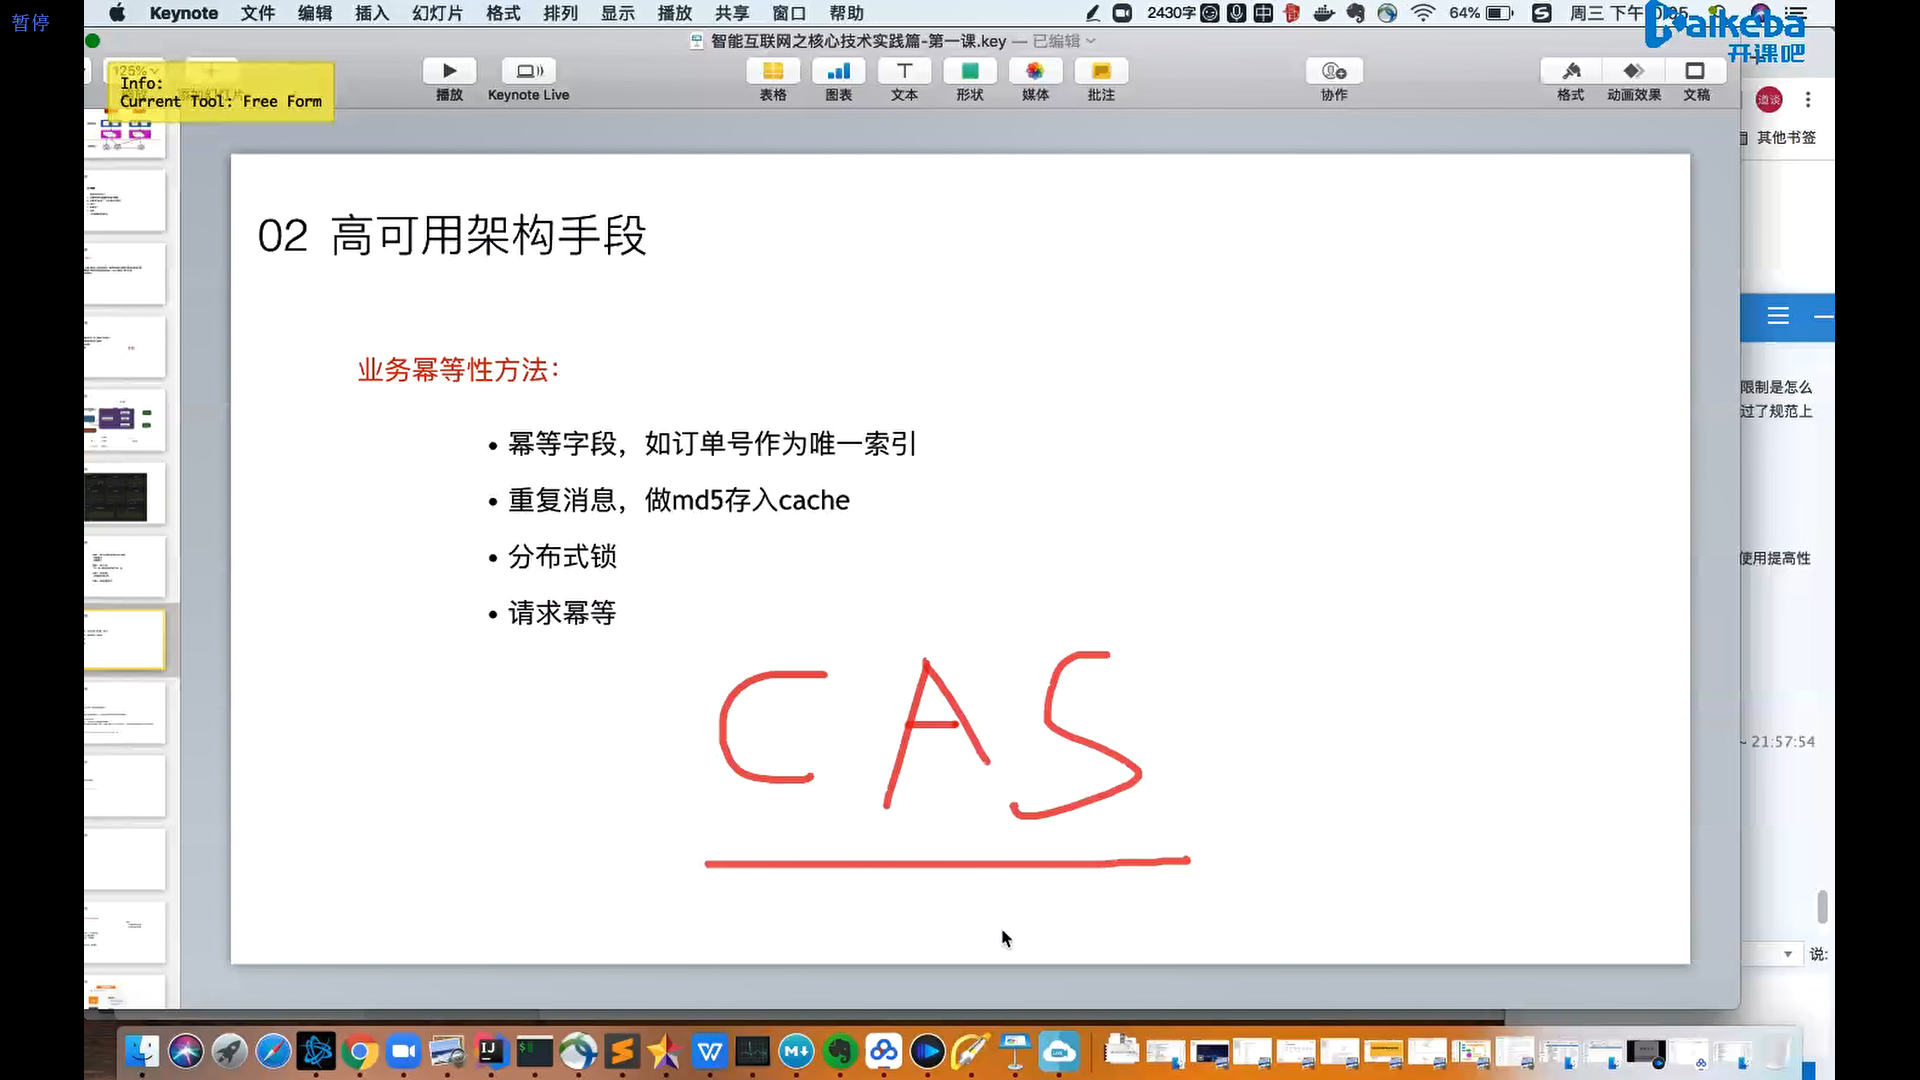1920x1080 pixels.
Task: Open Keynote Live from the toolbar
Action: click(529, 72)
